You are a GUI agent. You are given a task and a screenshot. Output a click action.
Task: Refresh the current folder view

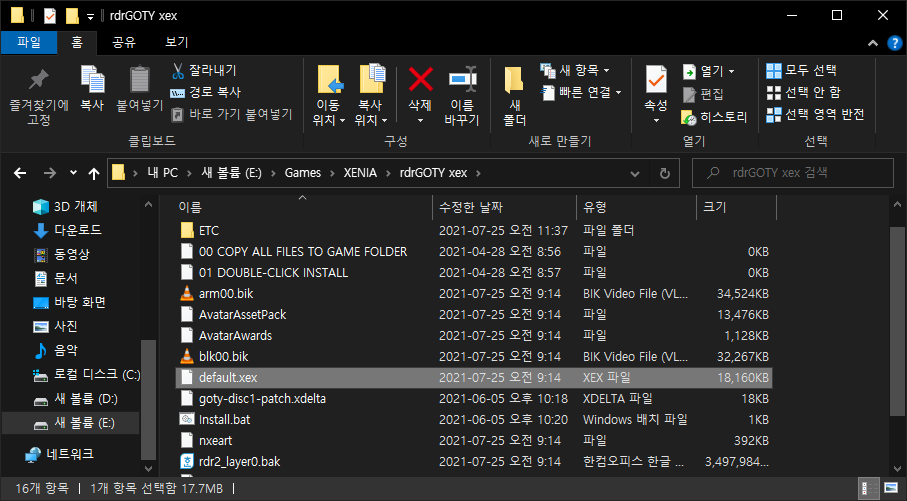pyautogui.click(x=665, y=174)
